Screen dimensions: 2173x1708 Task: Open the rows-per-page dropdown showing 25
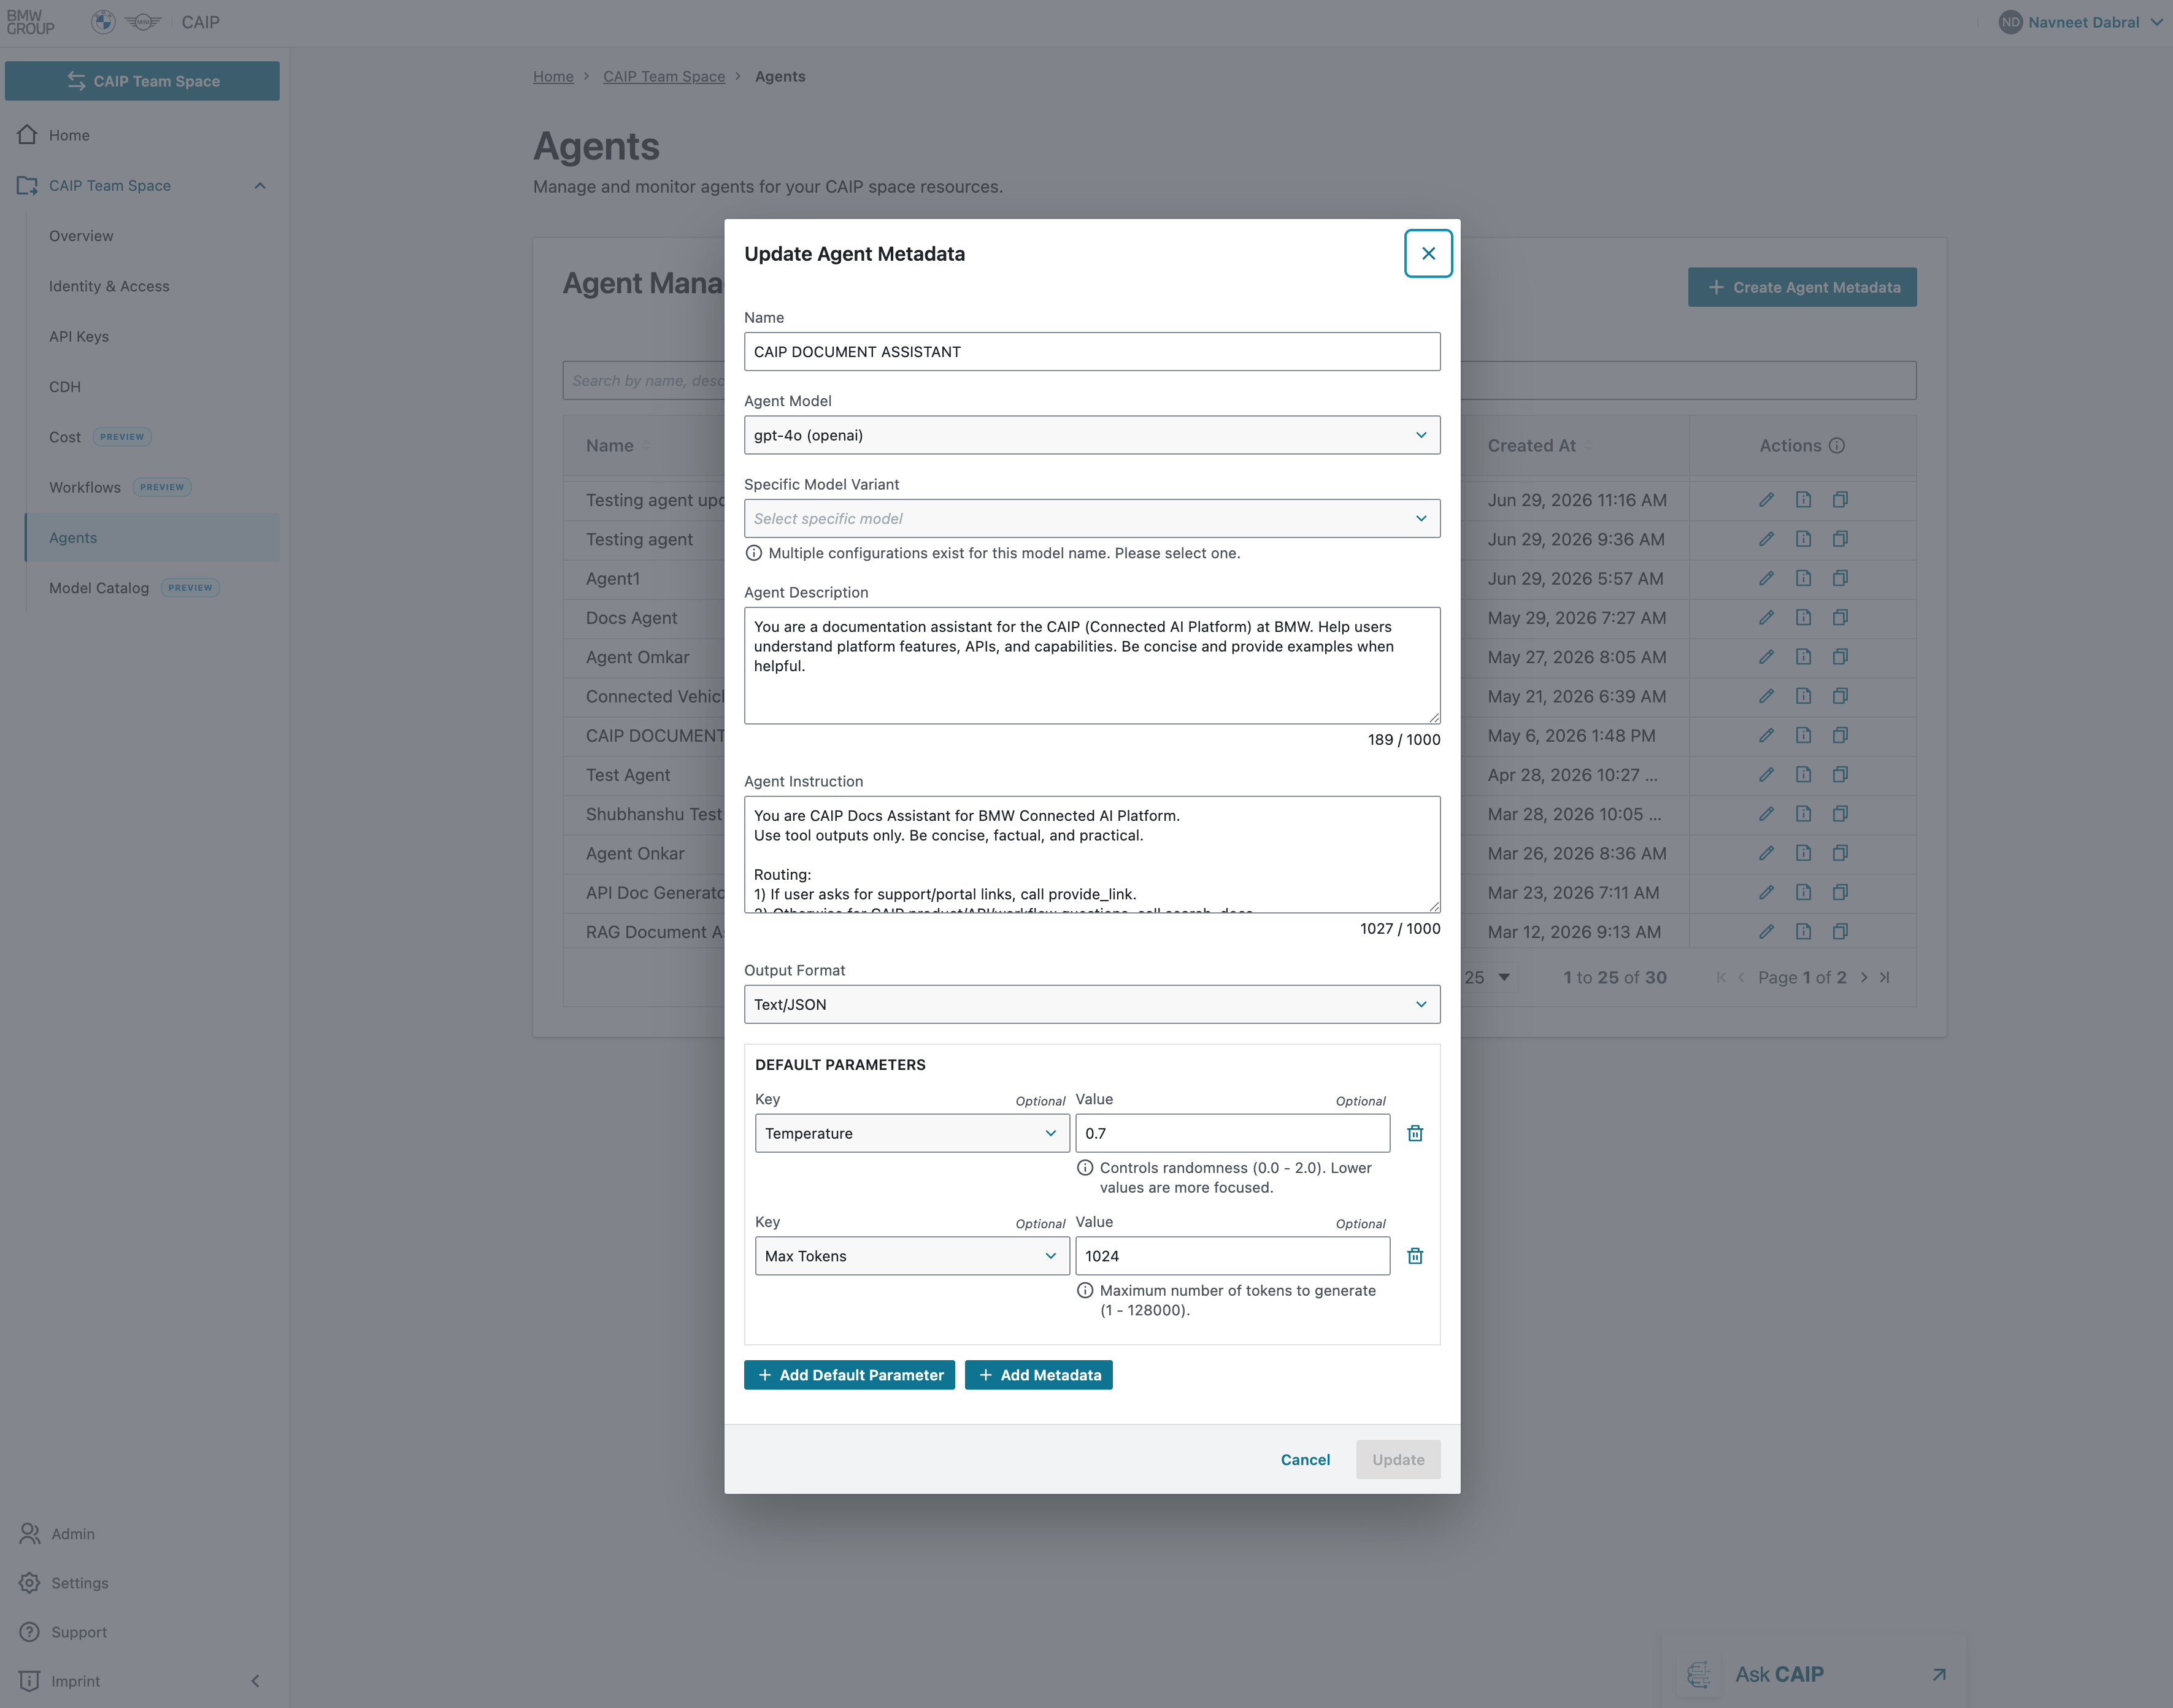[x=1488, y=978]
